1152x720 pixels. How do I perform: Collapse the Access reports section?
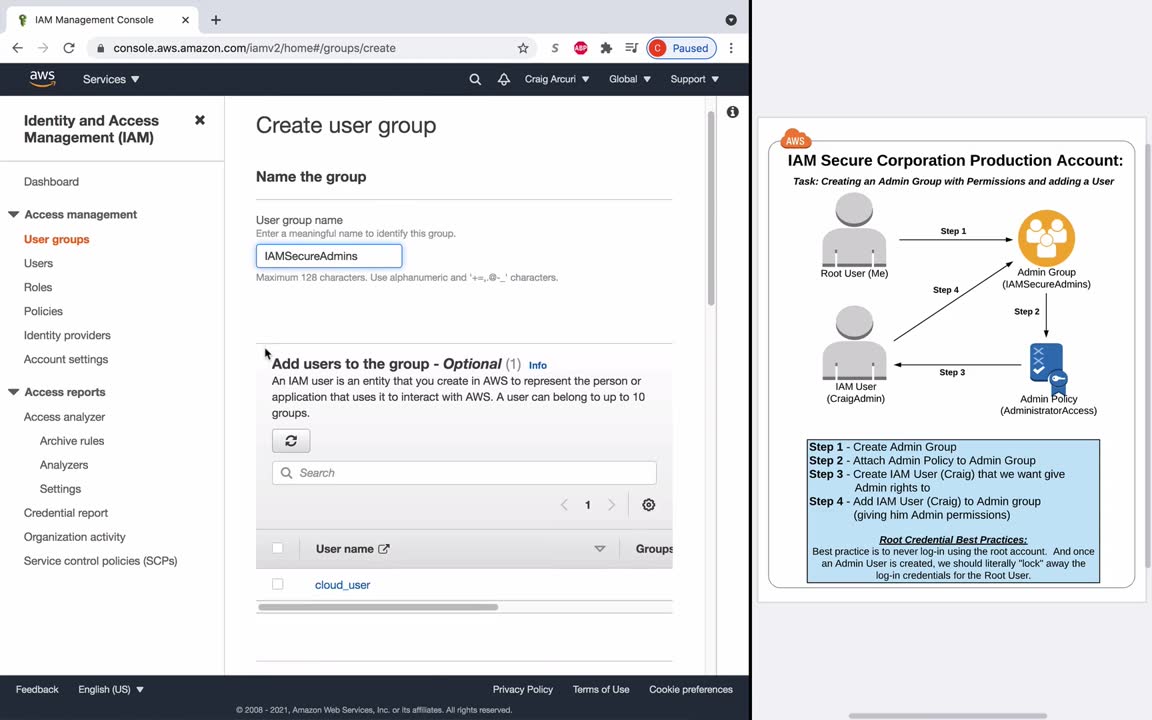click(x=13, y=392)
